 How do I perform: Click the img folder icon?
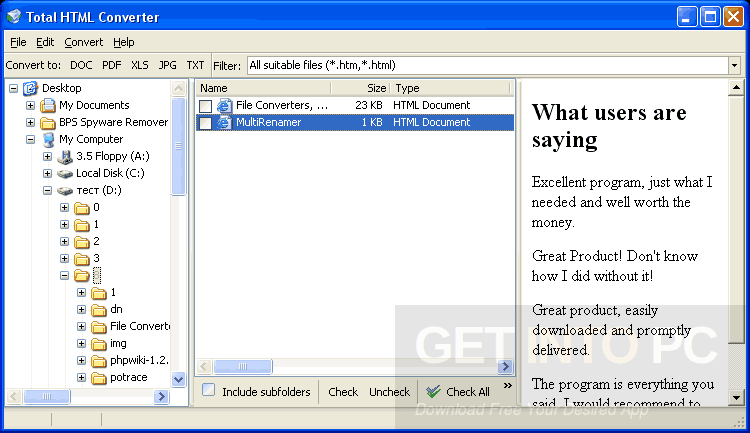[x=99, y=344]
